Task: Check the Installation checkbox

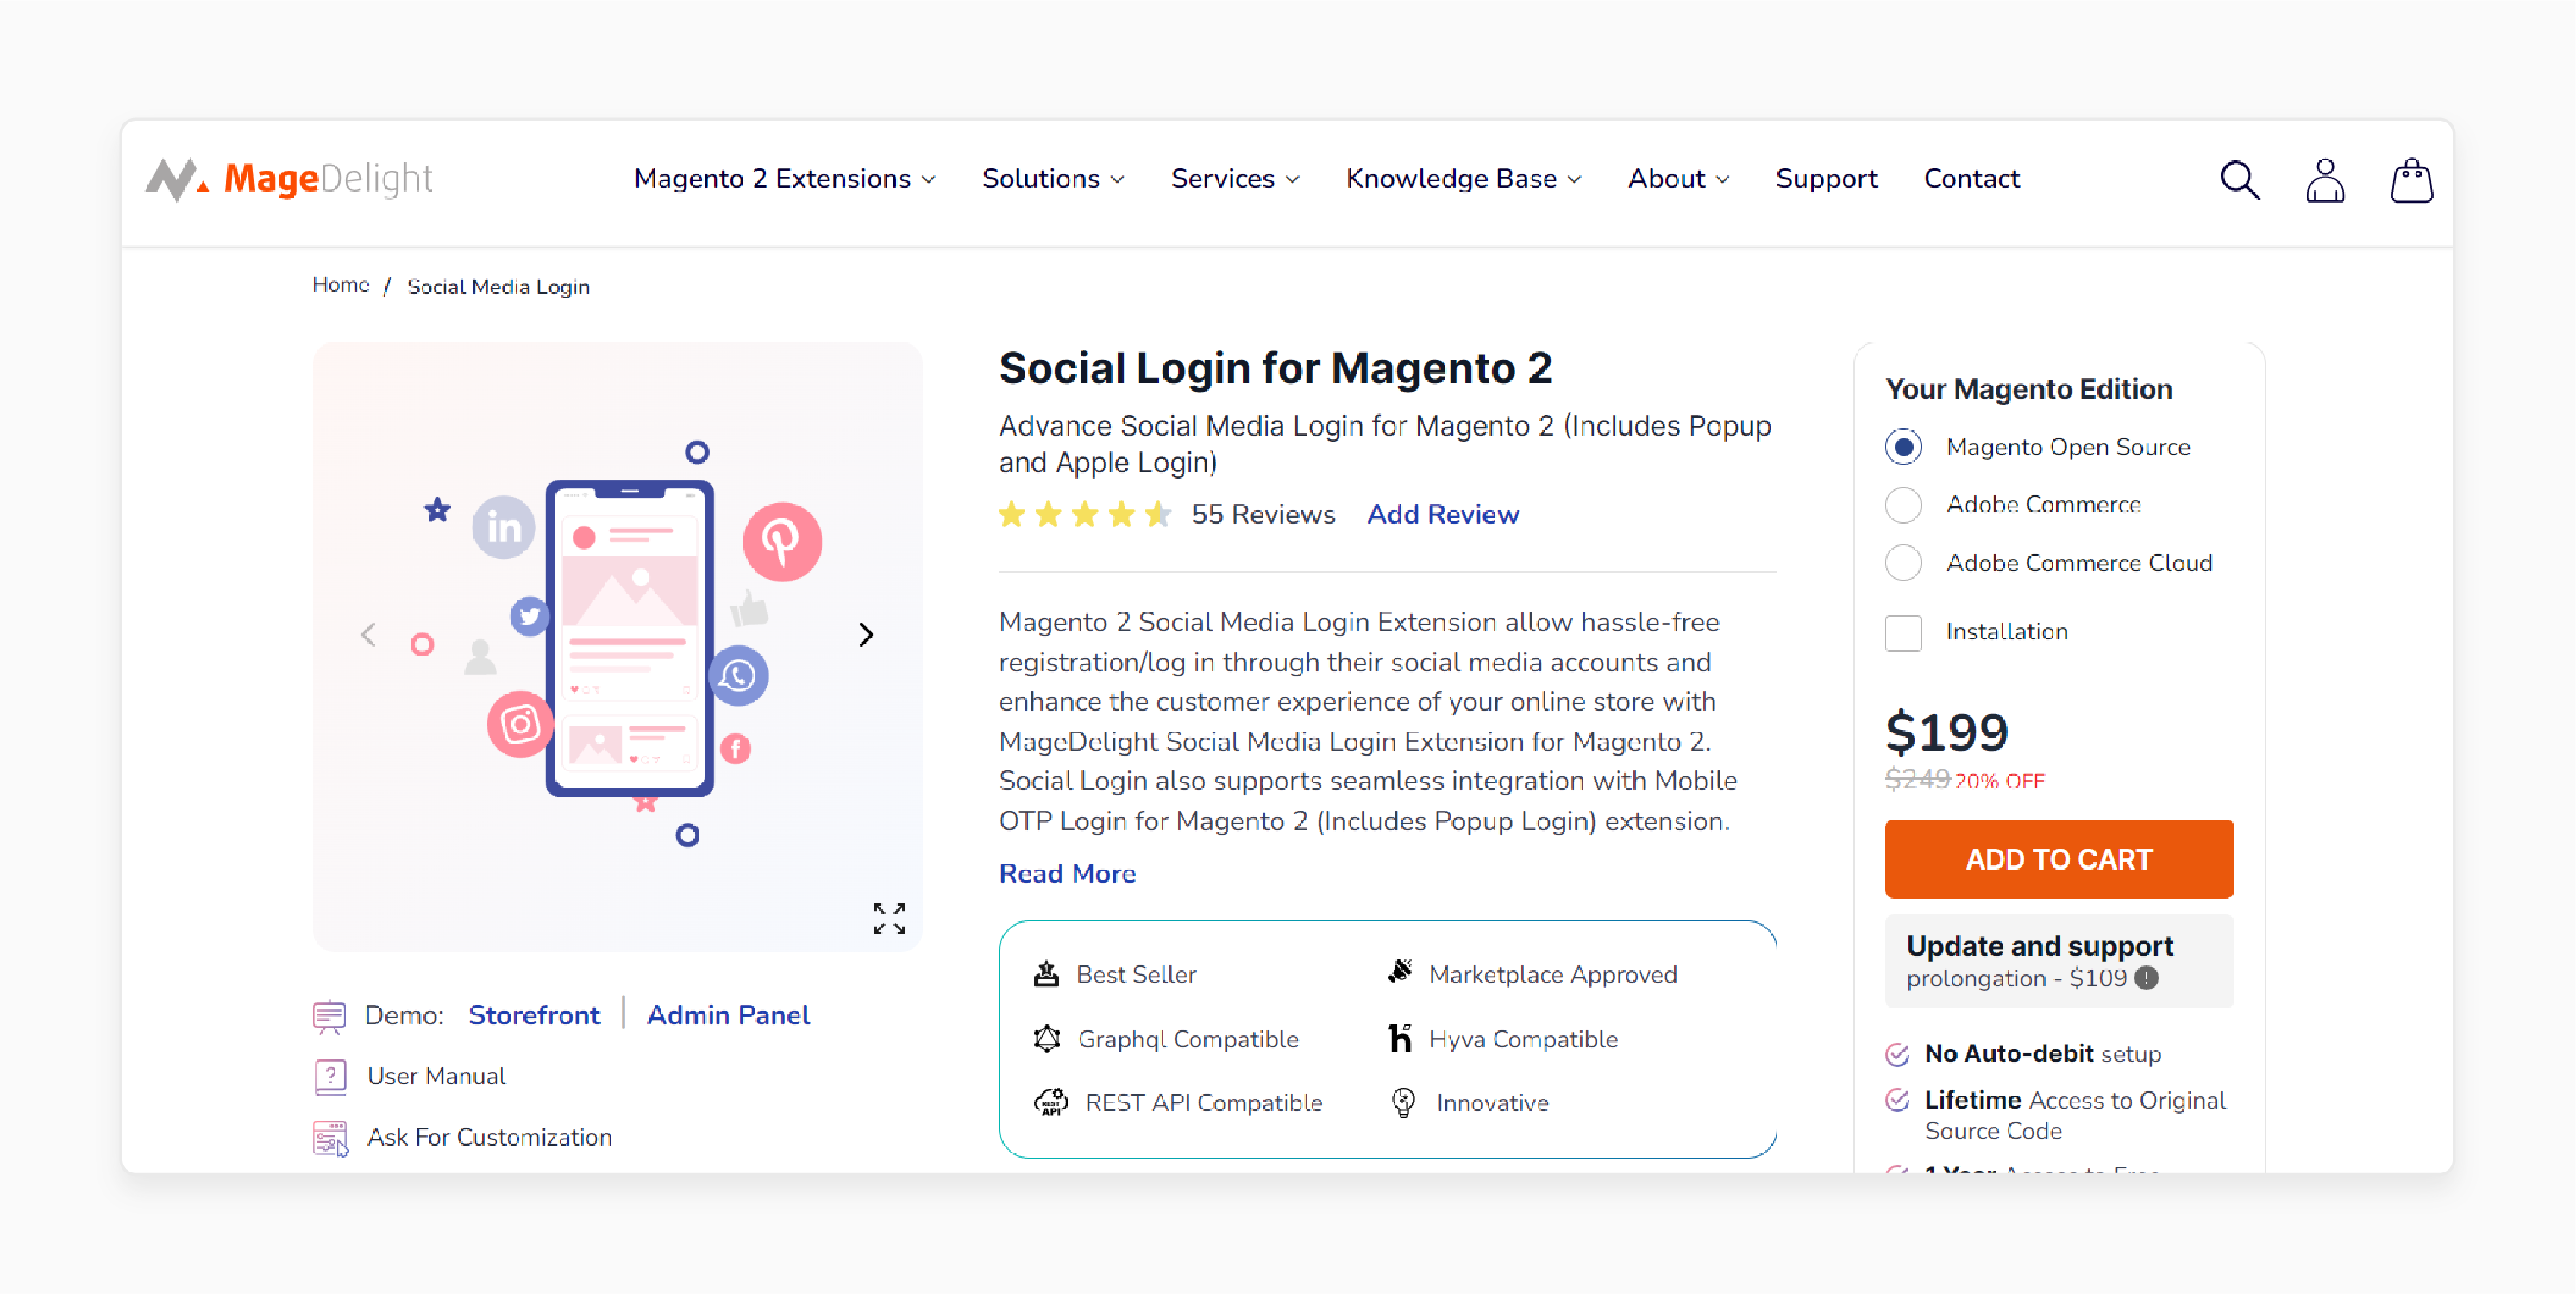Action: pos(1903,633)
